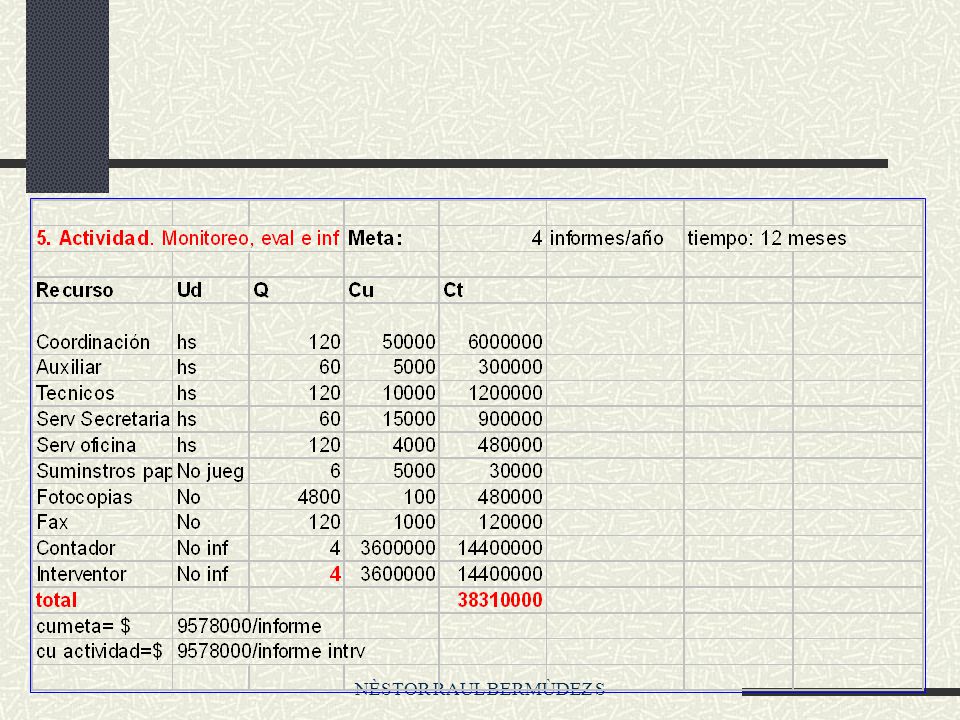This screenshot has height=720, width=960.
Task: Click total cost '1200000' for Tecnicos
Action: coord(506,393)
